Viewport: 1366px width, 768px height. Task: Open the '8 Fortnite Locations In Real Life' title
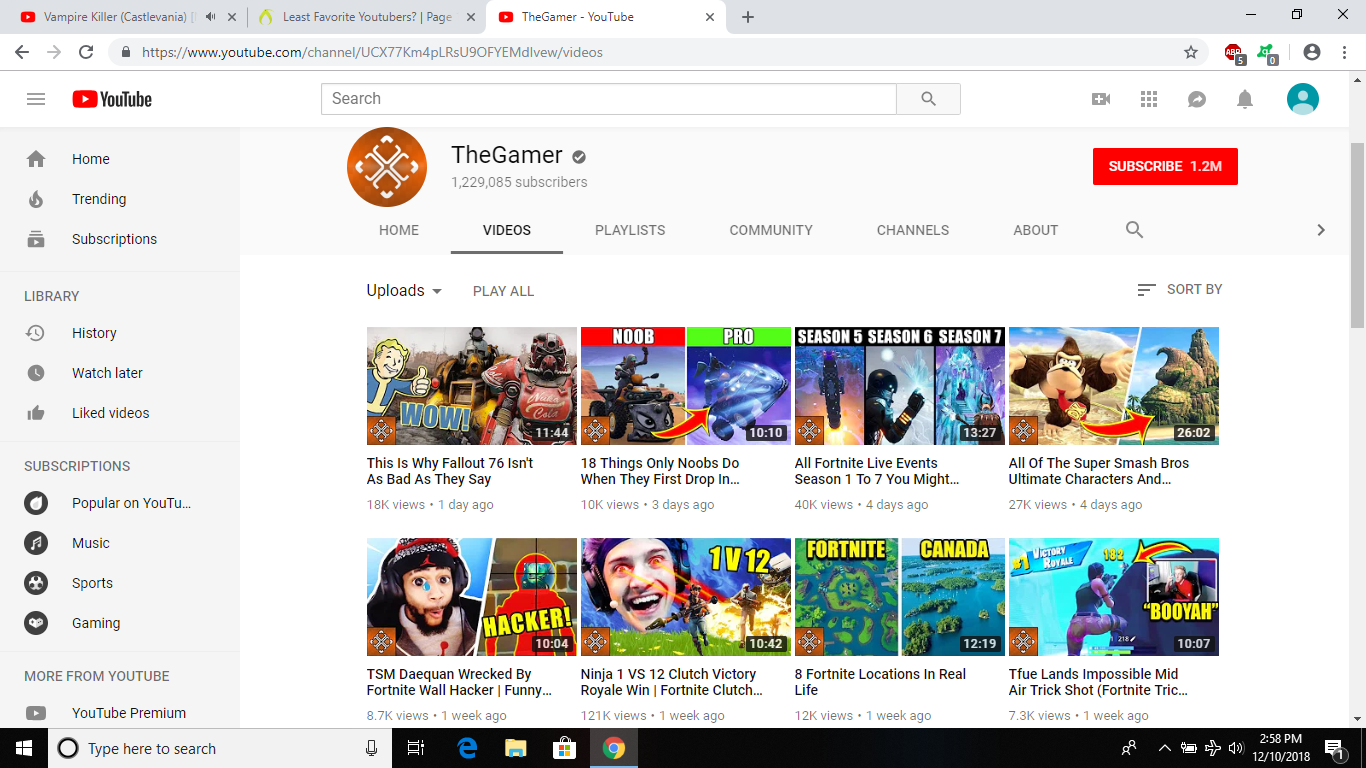880,682
